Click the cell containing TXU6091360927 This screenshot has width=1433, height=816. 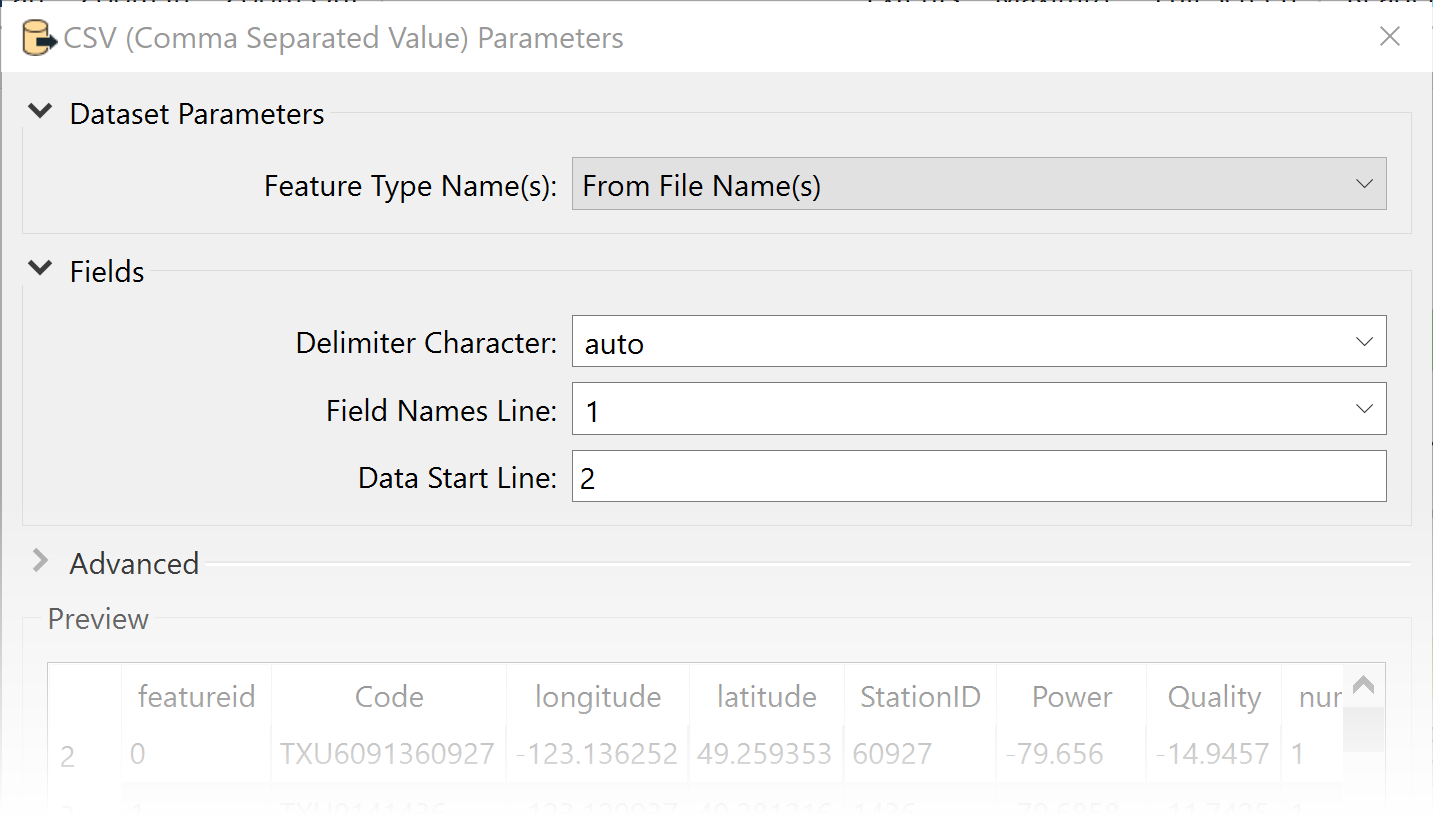pyautogui.click(x=388, y=755)
